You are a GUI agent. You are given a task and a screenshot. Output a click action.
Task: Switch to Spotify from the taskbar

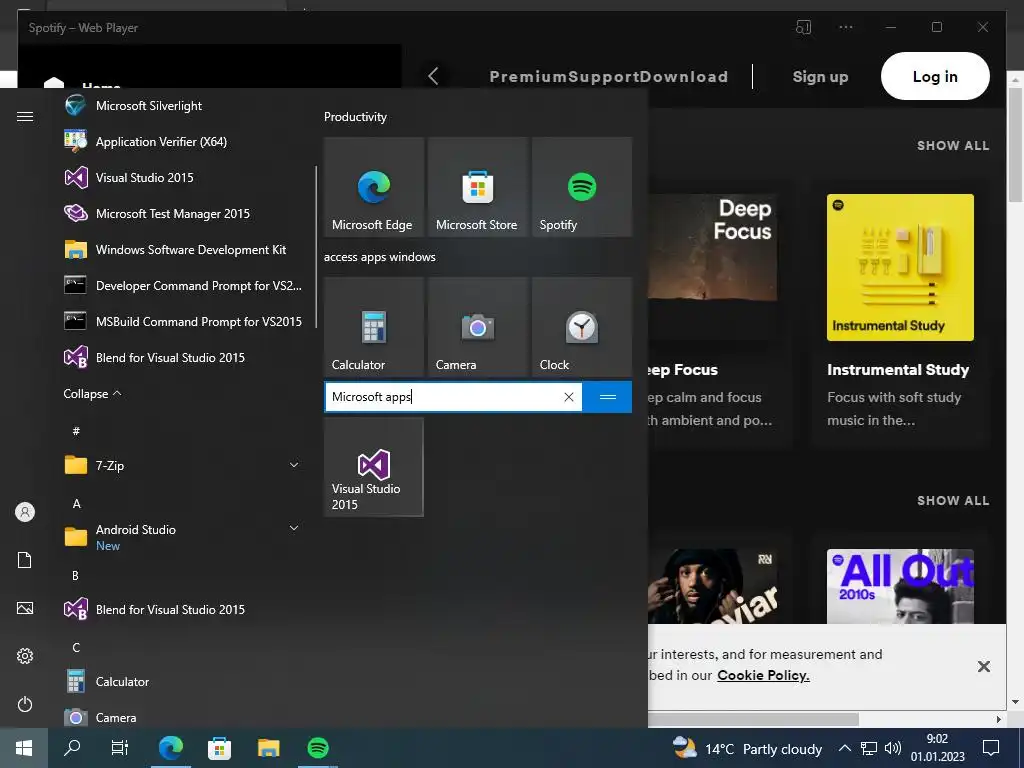[x=318, y=748]
